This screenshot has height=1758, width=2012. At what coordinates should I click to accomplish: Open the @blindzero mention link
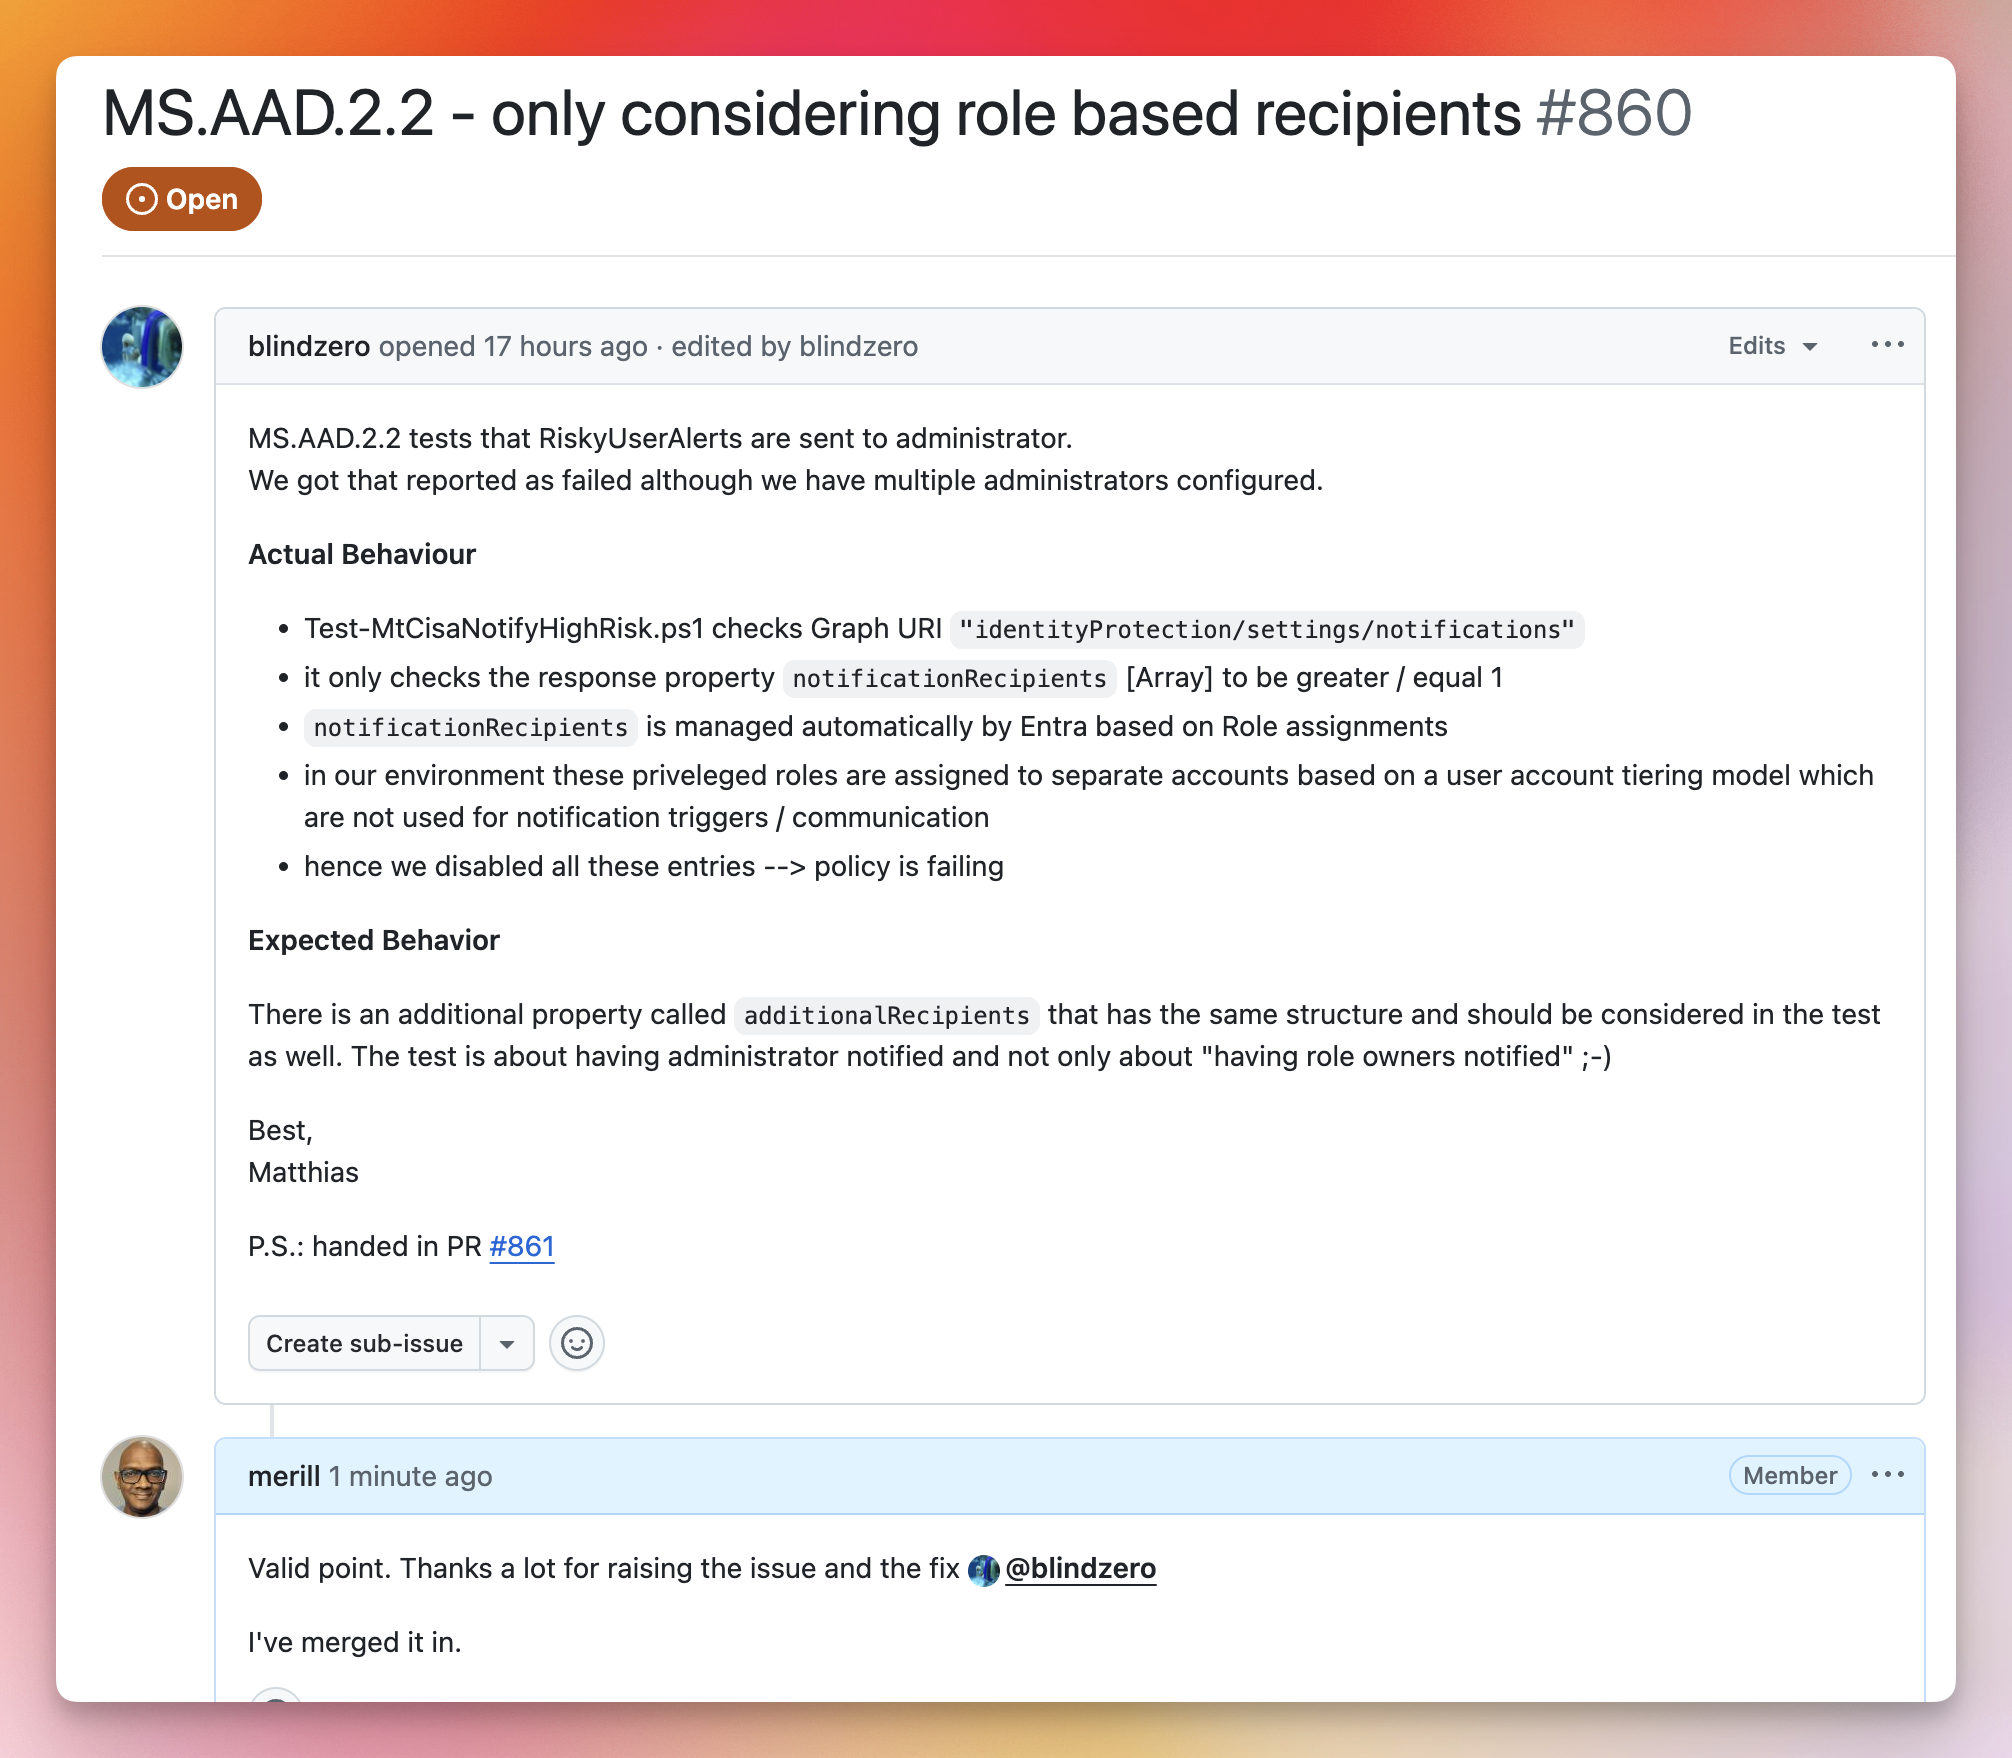(x=1080, y=1568)
